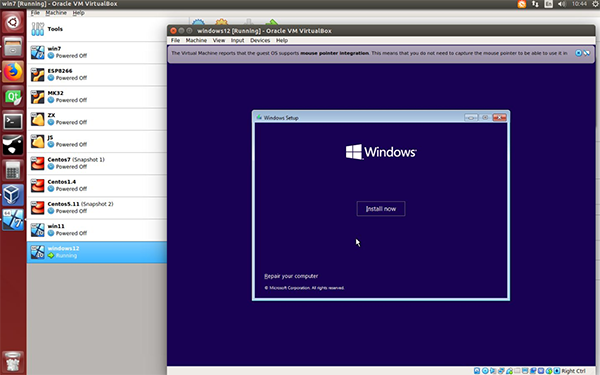Click the Install now button
Image resolution: width=600 pixels, height=375 pixels.
(x=381, y=209)
